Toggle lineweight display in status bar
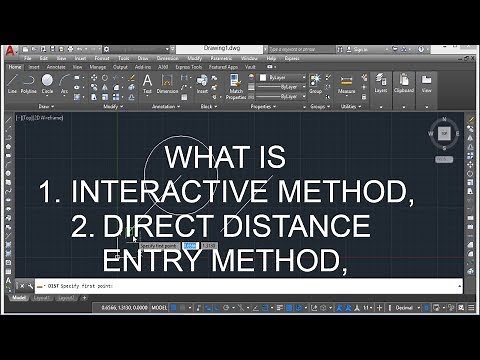The image size is (480, 360). [x=280, y=308]
